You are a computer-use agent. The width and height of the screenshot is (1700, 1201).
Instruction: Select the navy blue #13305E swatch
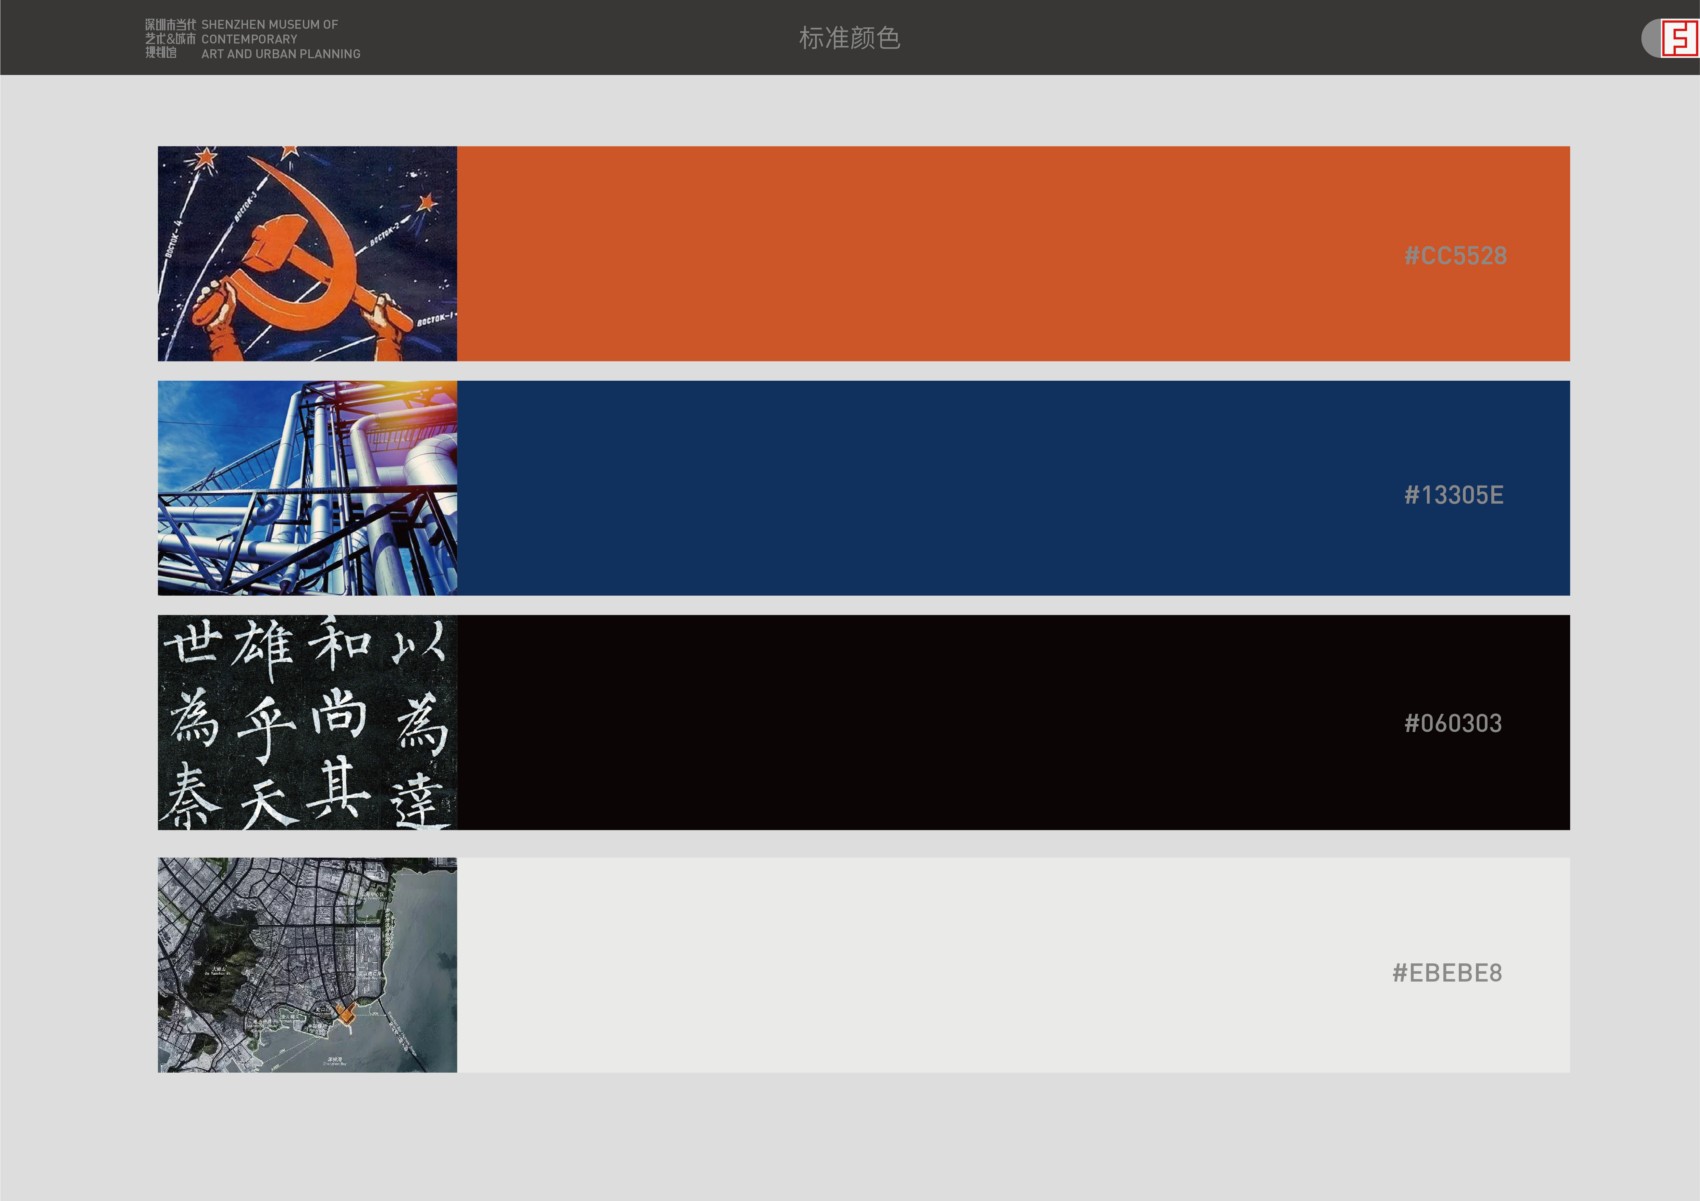(x=1013, y=488)
